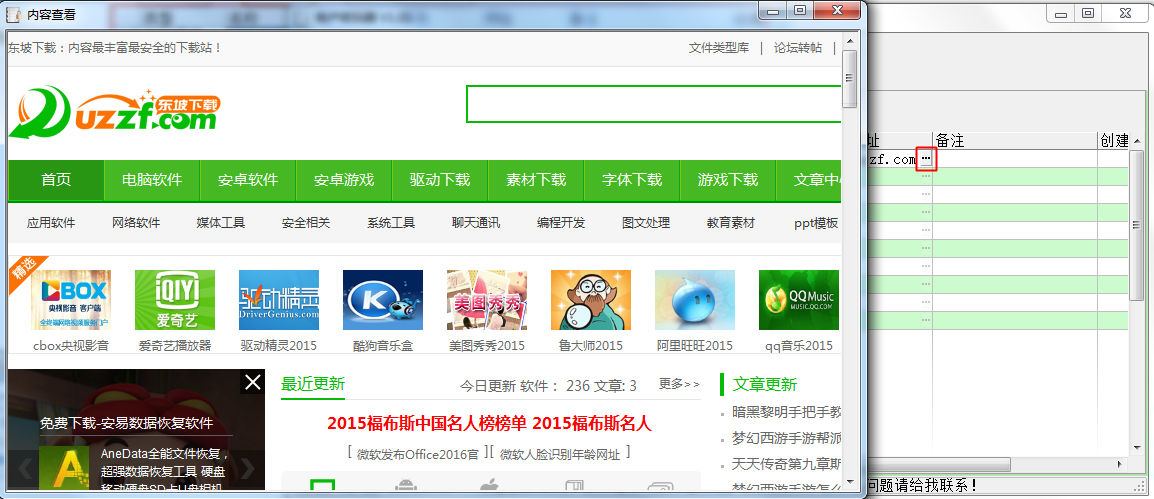1154x499 pixels.
Task: Click the 最近更新 section heading
Action: coord(313,383)
